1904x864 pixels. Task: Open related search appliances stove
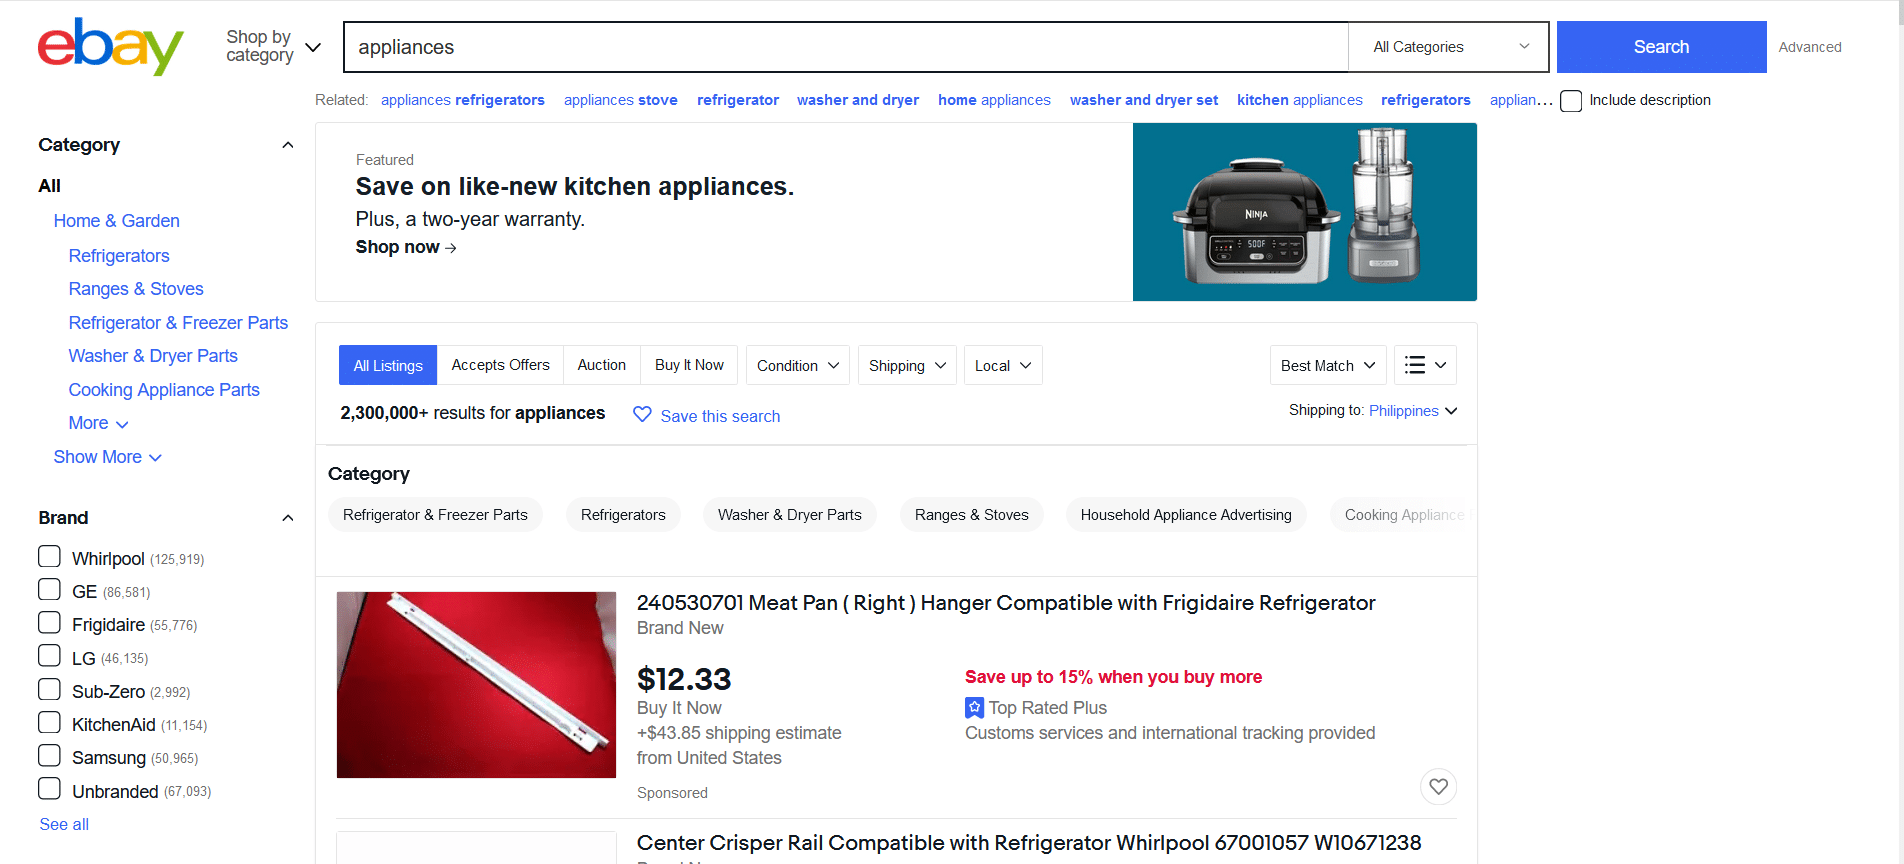pyautogui.click(x=620, y=100)
